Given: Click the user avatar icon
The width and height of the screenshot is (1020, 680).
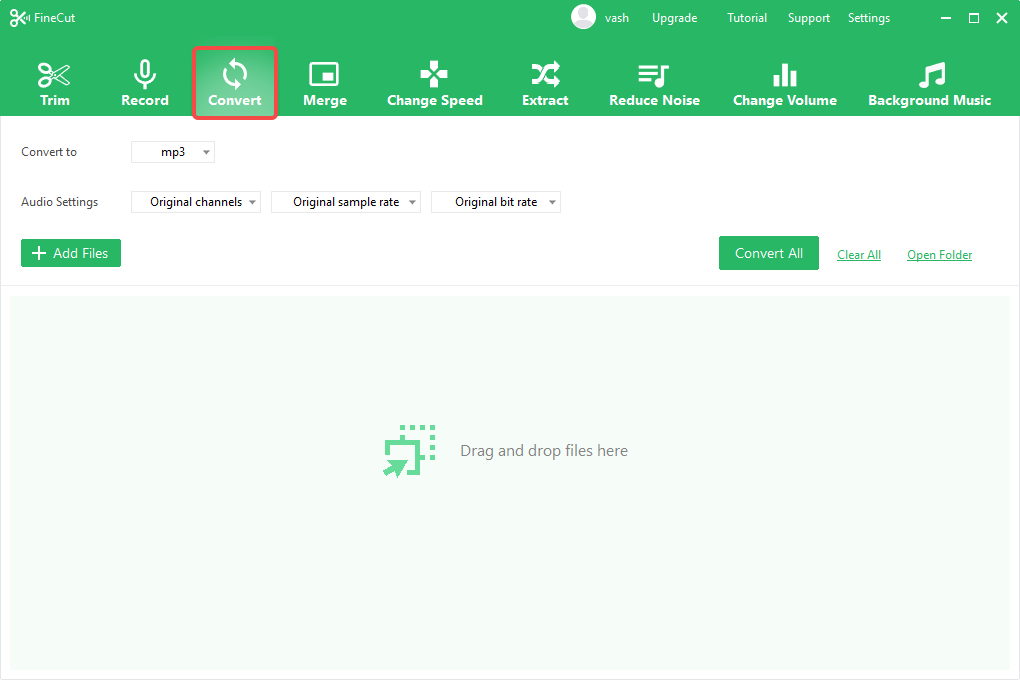Looking at the screenshot, I should (x=583, y=17).
